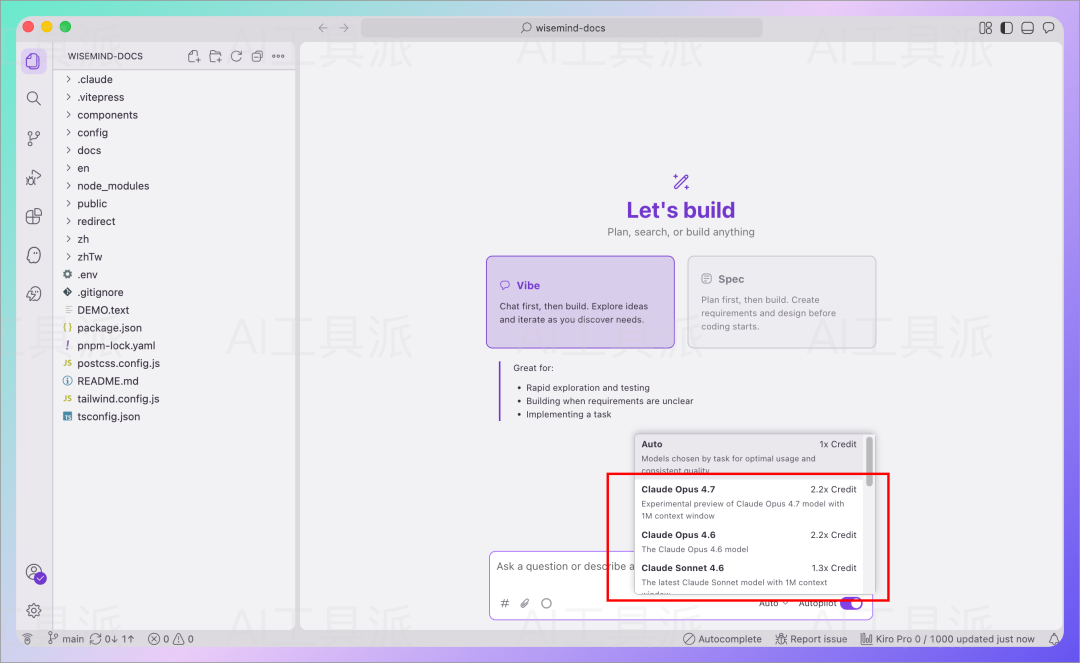This screenshot has width=1080, height=663.
Task: Click the wisemind-docs search command bar
Action: [561, 28]
